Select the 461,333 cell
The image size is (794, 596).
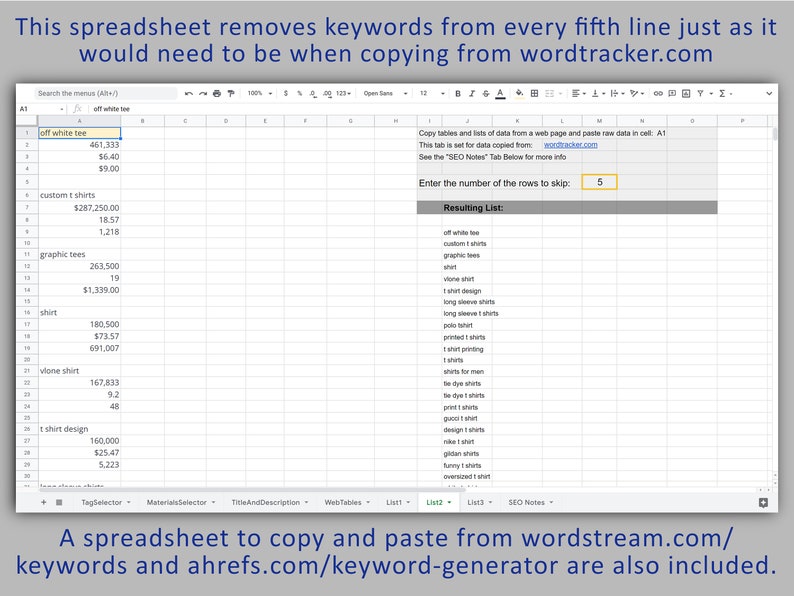click(80, 145)
